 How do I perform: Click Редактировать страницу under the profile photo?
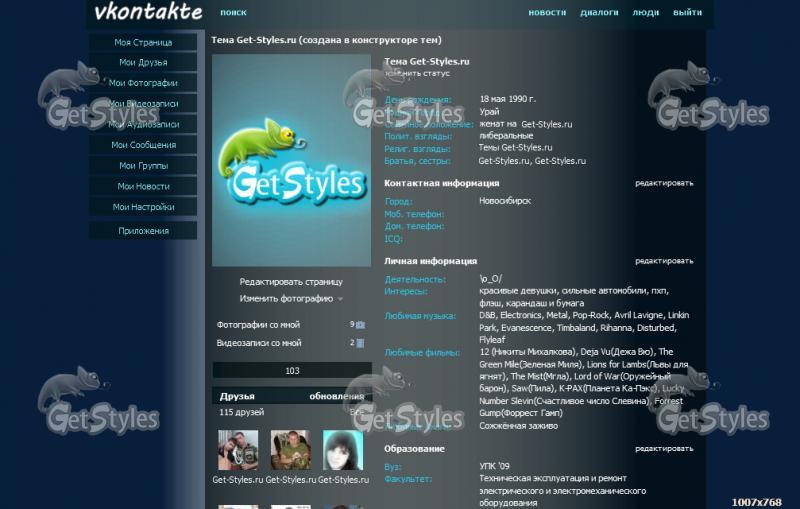291,282
